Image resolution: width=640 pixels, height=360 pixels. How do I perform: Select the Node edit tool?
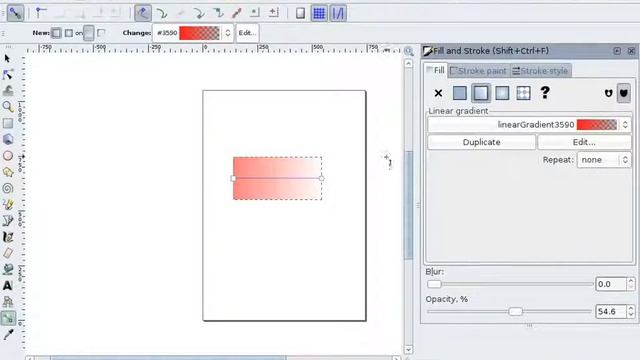(x=8, y=75)
